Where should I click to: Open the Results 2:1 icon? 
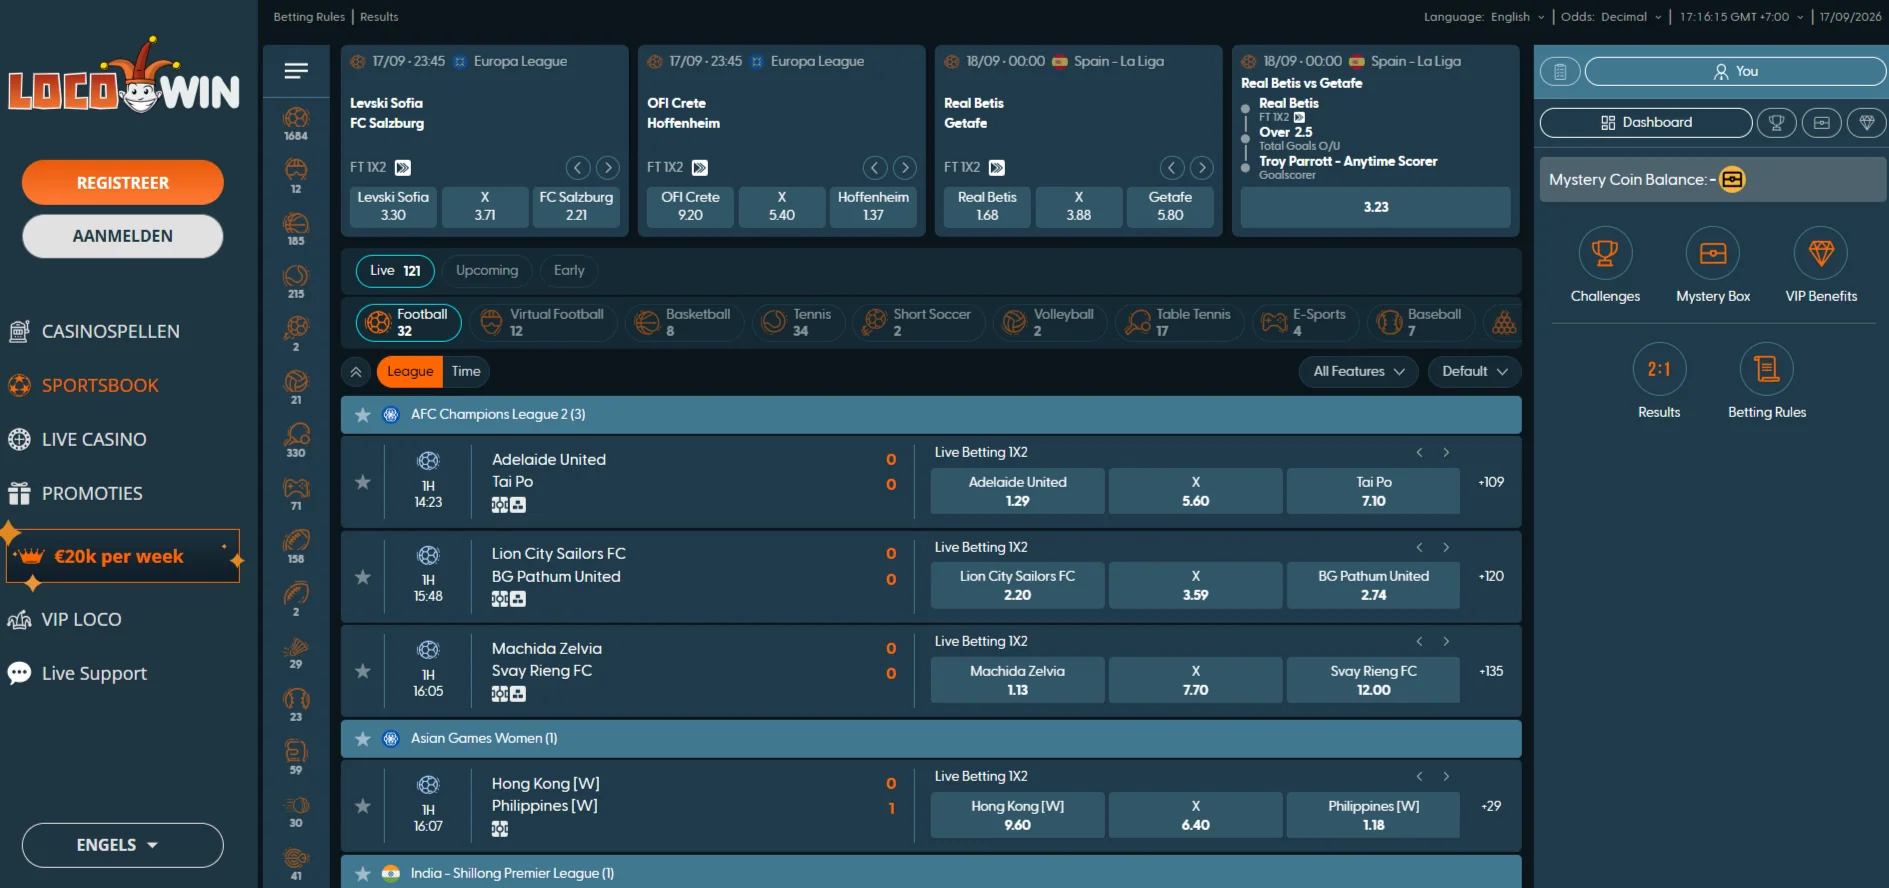tap(1659, 369)
